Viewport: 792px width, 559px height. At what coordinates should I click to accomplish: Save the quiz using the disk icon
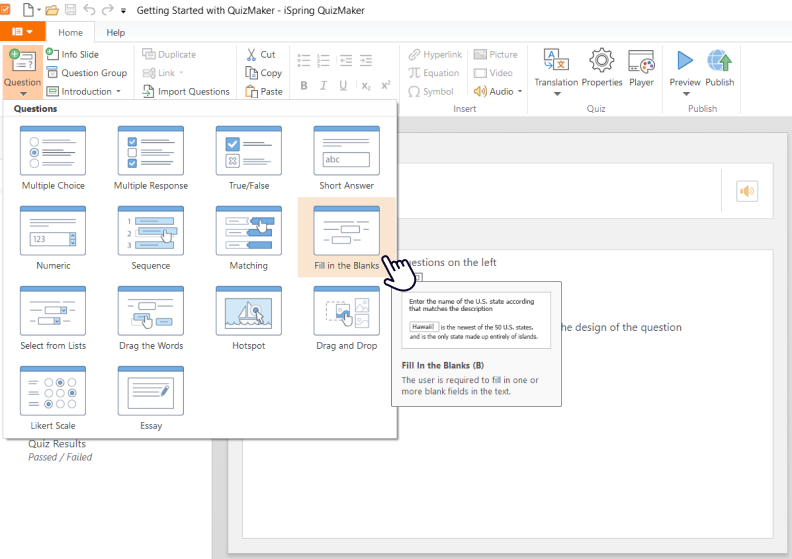point(71,10)
